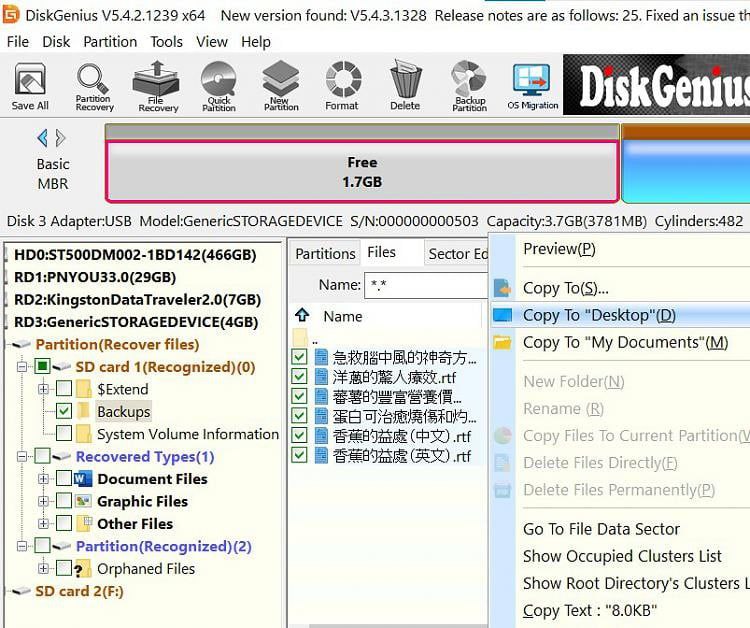The image size is (750, 628).
Task: Toggle the SD card 1(Recognized) checkbox
Action: click(42, 366)
